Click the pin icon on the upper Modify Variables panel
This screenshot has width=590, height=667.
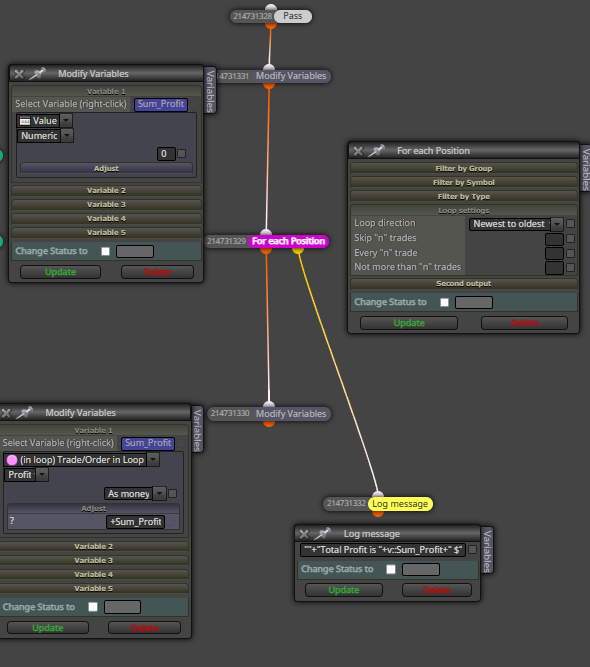(x=37, y=74)
